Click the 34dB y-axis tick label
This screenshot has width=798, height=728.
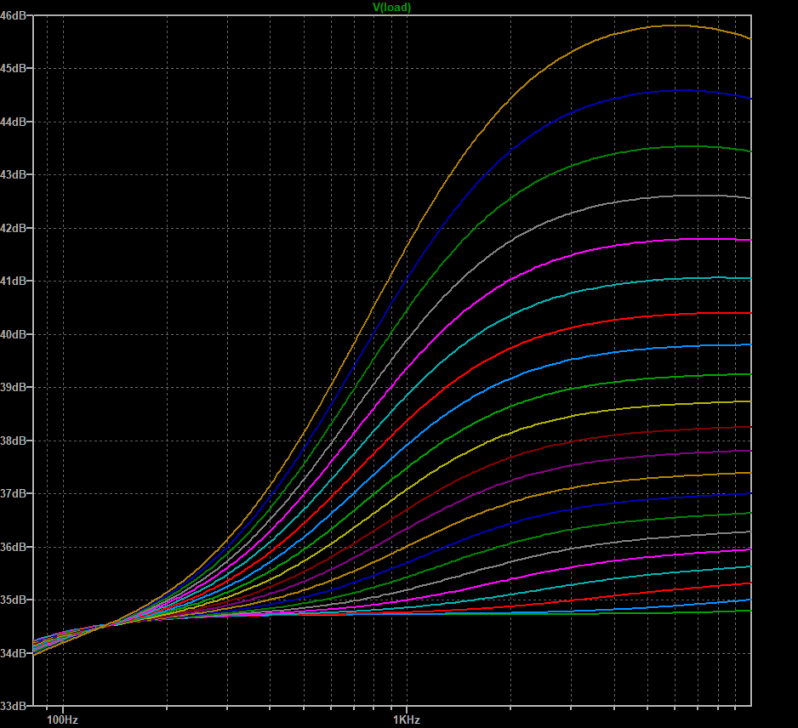click(15, 653)
